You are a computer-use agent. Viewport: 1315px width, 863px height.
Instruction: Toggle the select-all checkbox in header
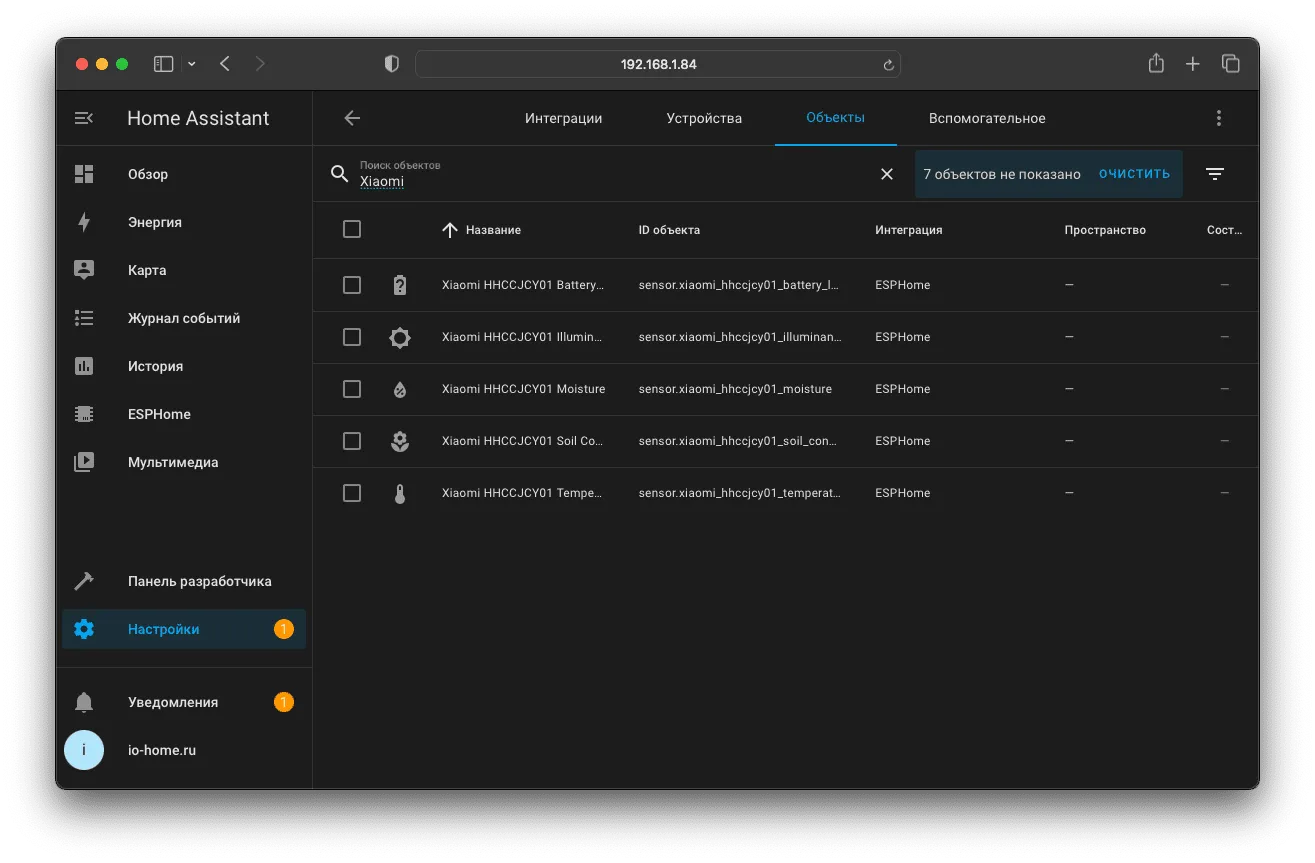pos(352,229)
